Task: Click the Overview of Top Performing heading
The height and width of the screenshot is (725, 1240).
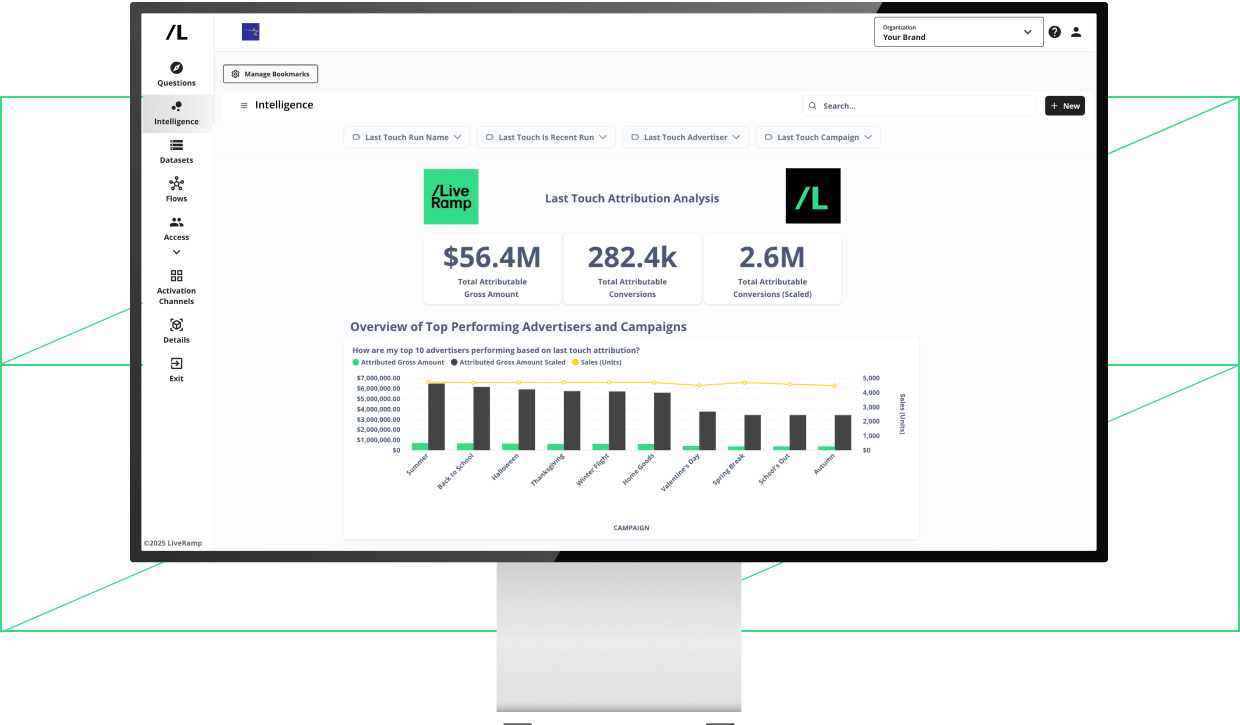Action: click(x=518, y=327)
